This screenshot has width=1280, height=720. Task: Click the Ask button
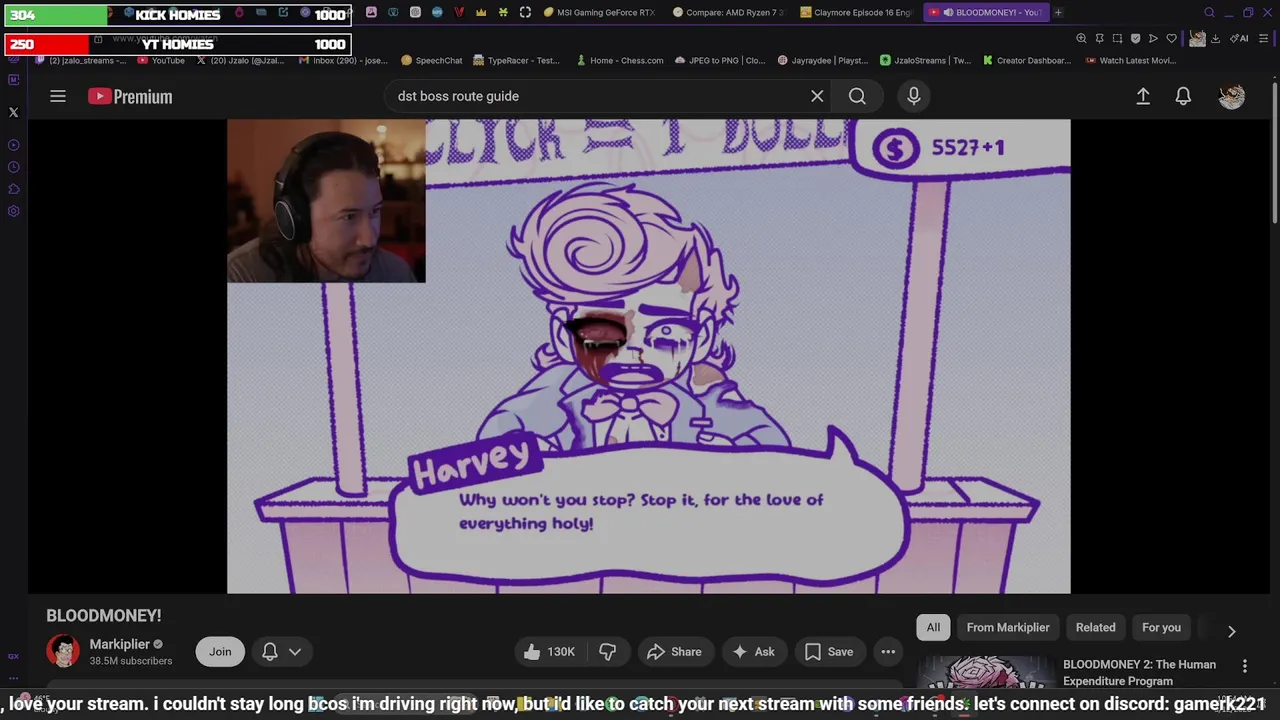click(x=753, y=652)
